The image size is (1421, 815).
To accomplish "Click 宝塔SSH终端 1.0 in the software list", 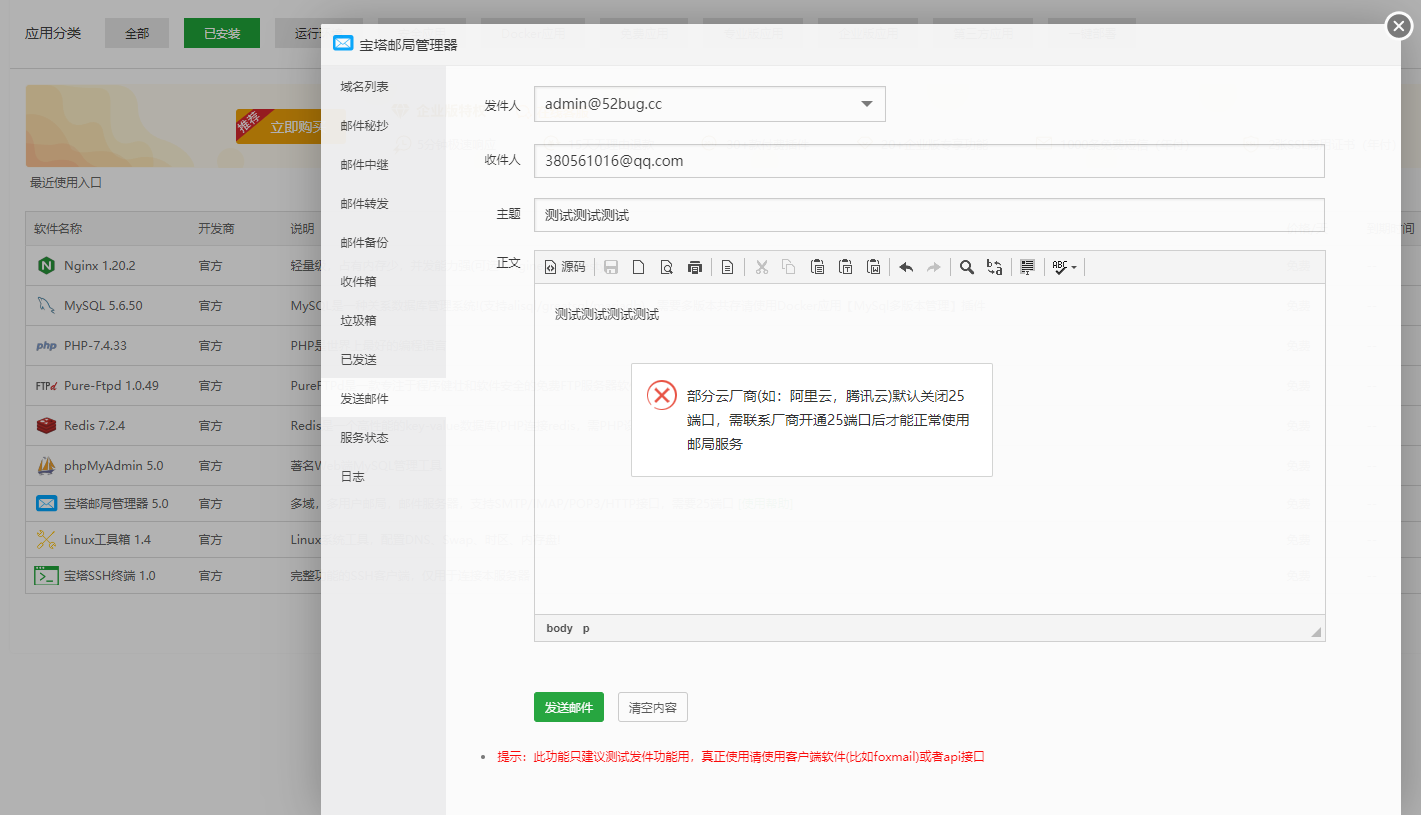I will pyautogui.click(x=110, y=576).
